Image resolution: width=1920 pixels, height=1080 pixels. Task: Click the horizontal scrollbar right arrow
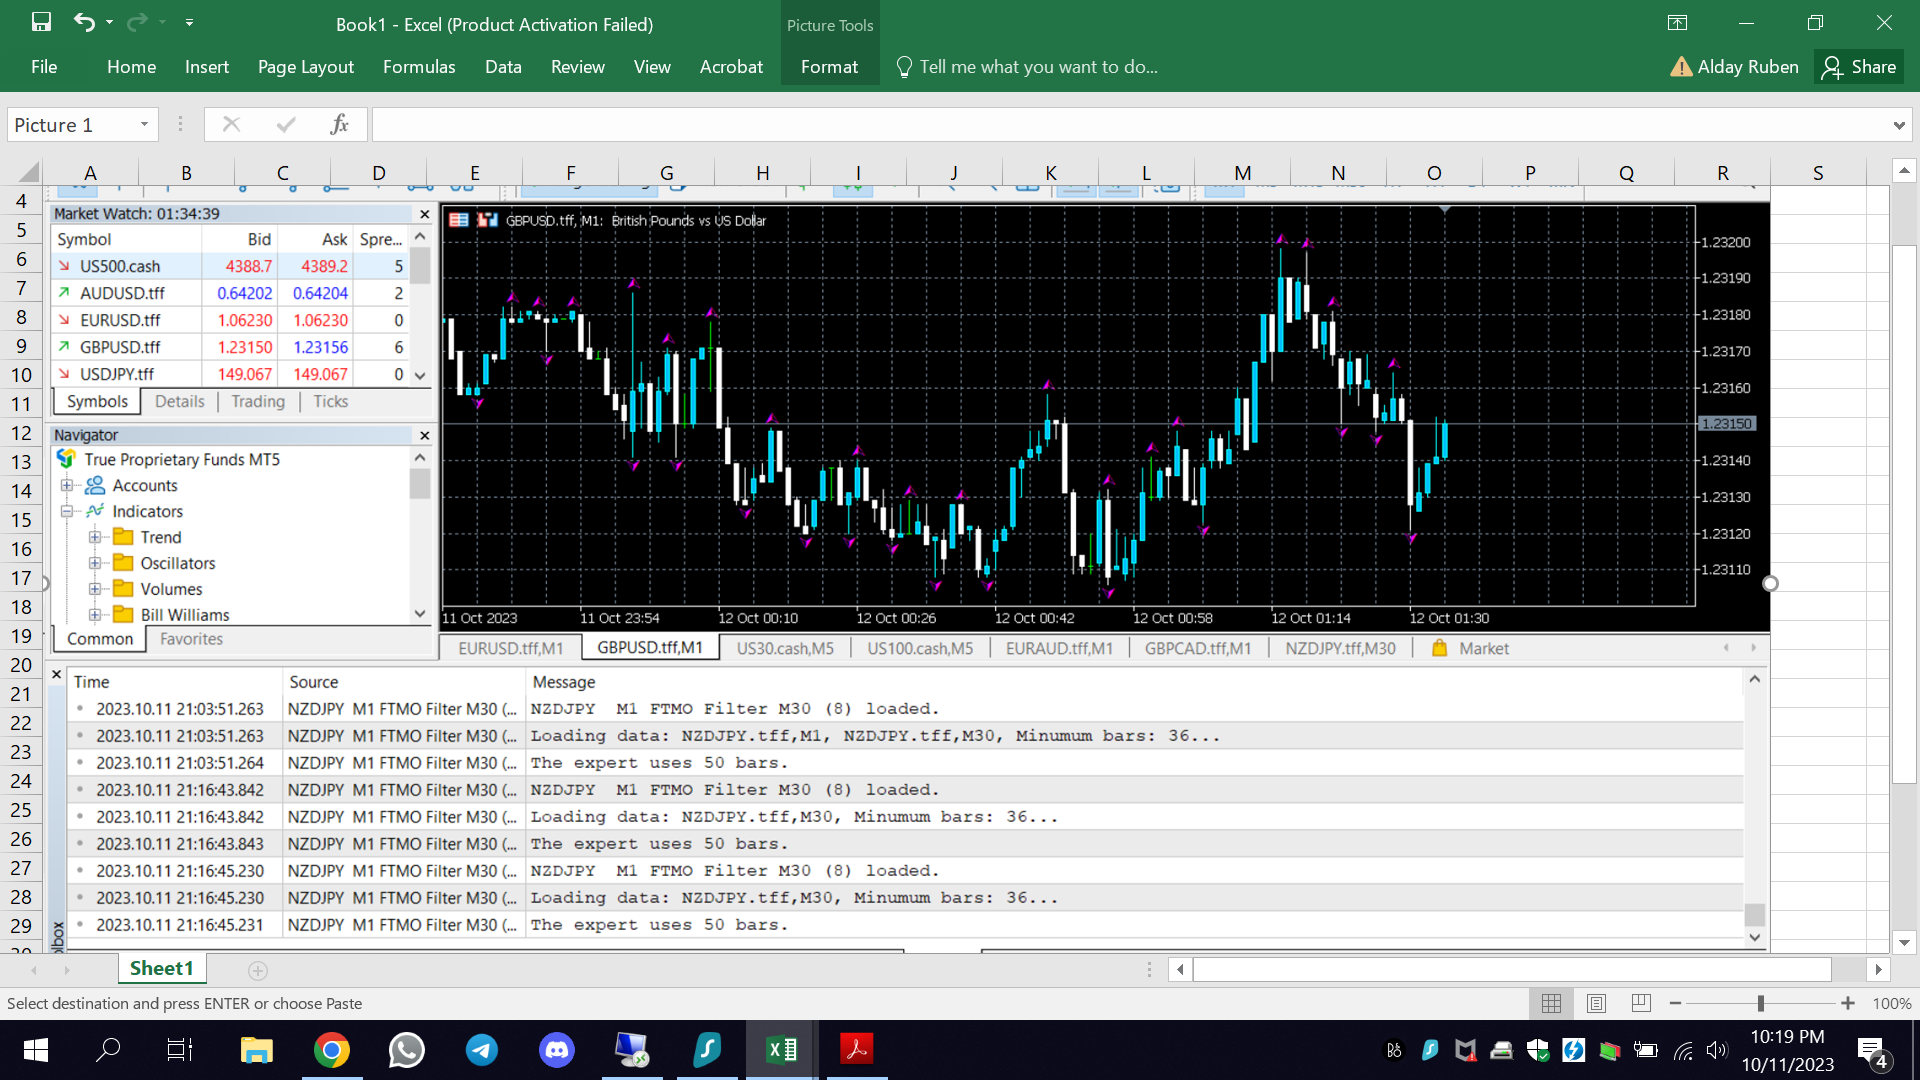1879,969
